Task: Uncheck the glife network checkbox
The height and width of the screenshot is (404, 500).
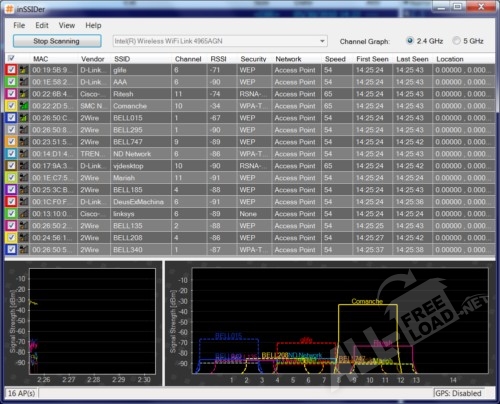Action: click(11, 70)
